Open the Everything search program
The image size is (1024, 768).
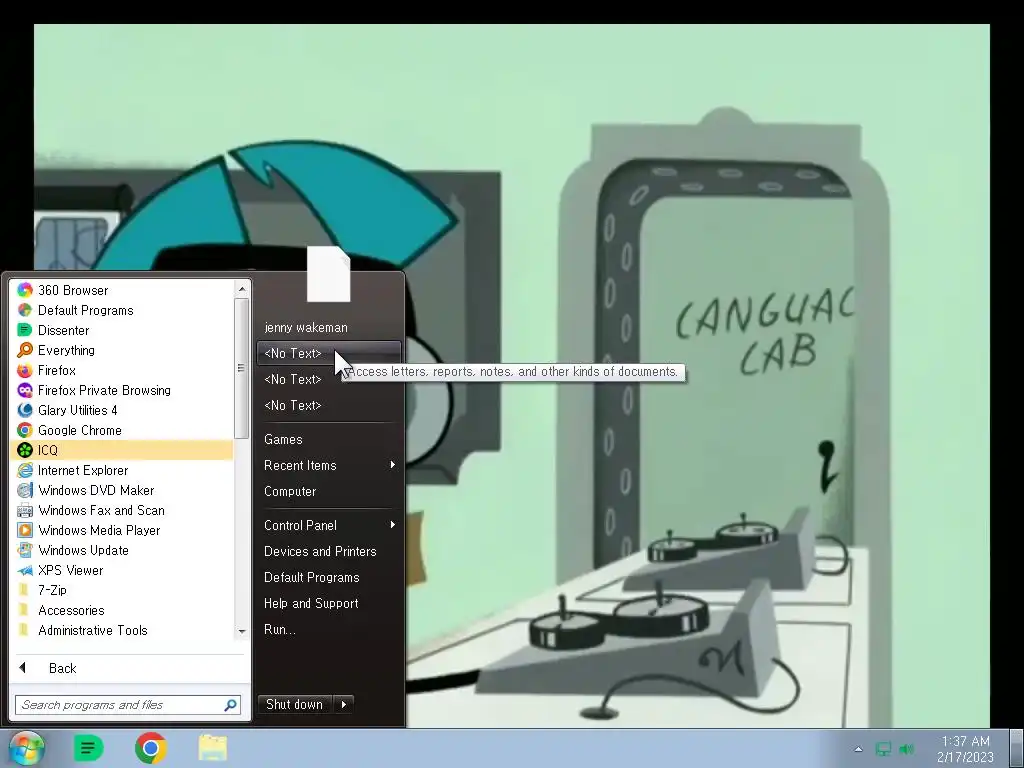tap(122, 350)
